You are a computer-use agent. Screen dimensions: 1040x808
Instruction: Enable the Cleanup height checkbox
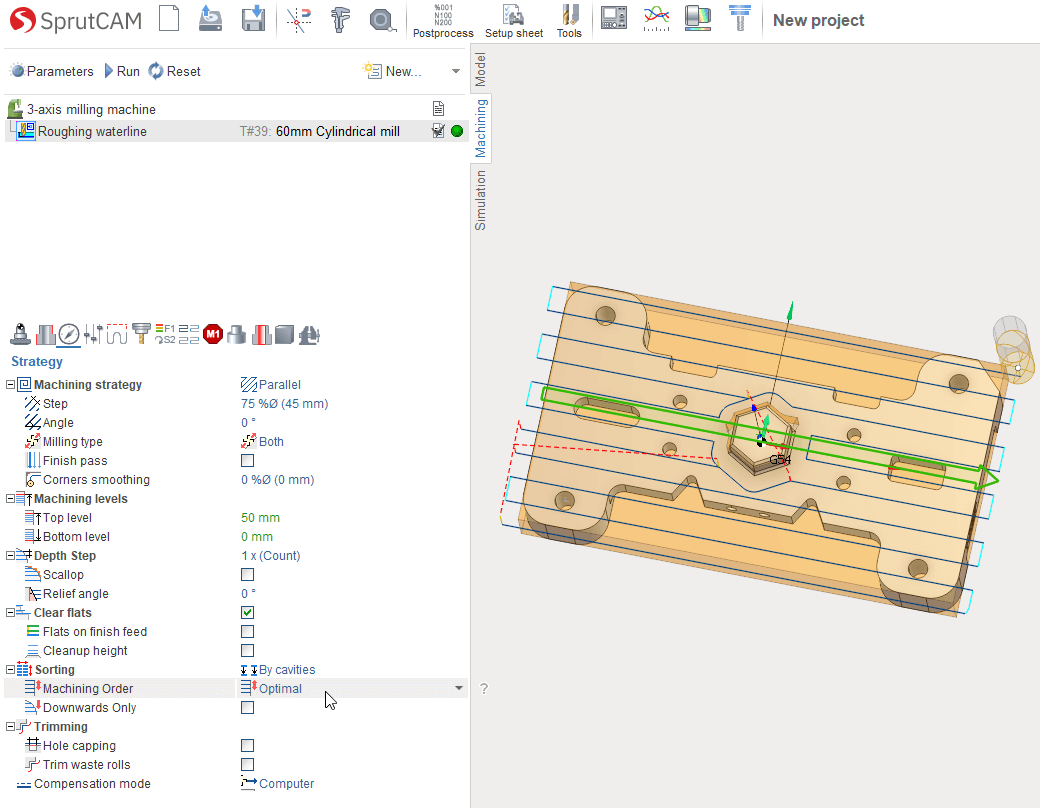coord(247,651)
